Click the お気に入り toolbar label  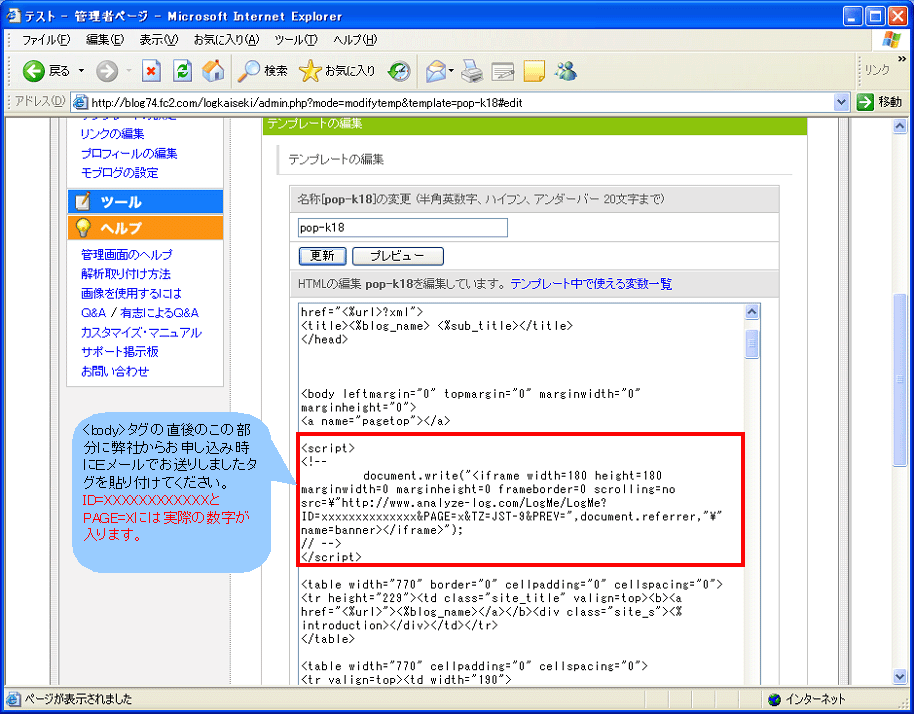tap(350, 71)
